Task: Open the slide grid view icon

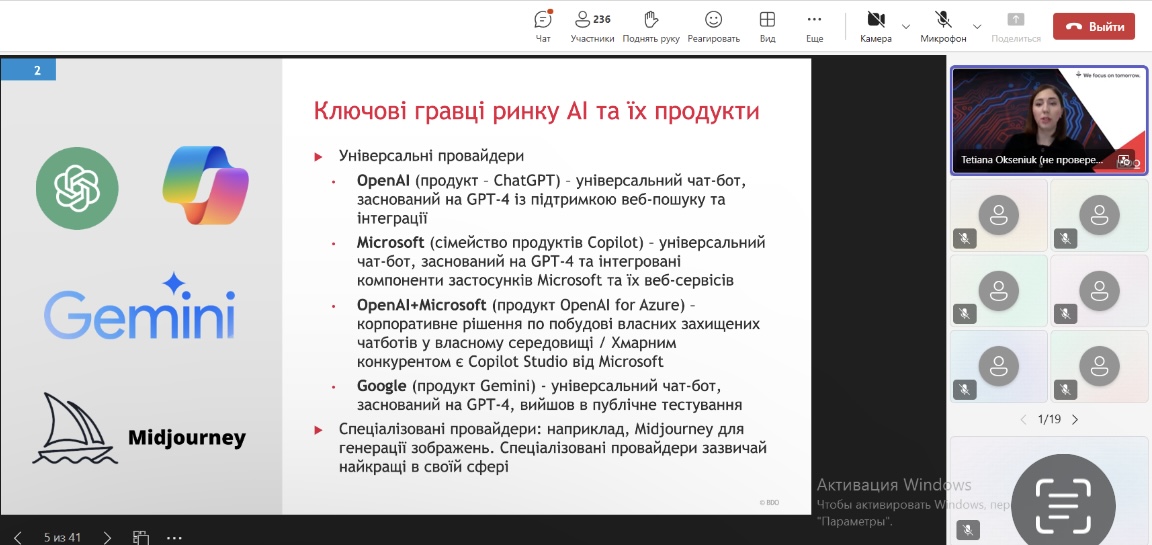Action: pos(140,538)
